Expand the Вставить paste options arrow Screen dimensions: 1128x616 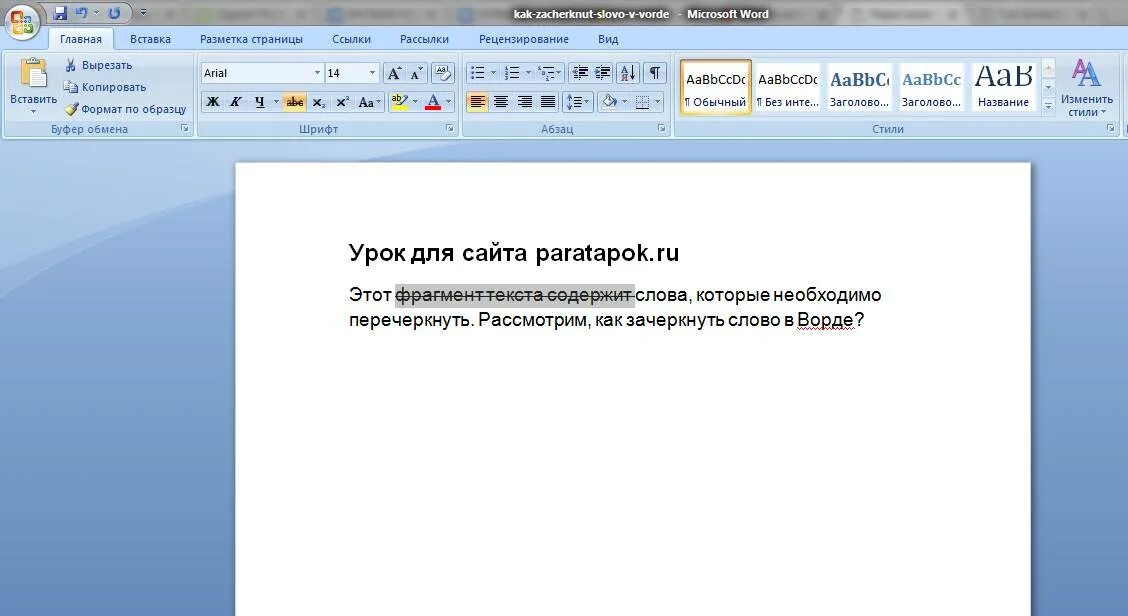33,112
